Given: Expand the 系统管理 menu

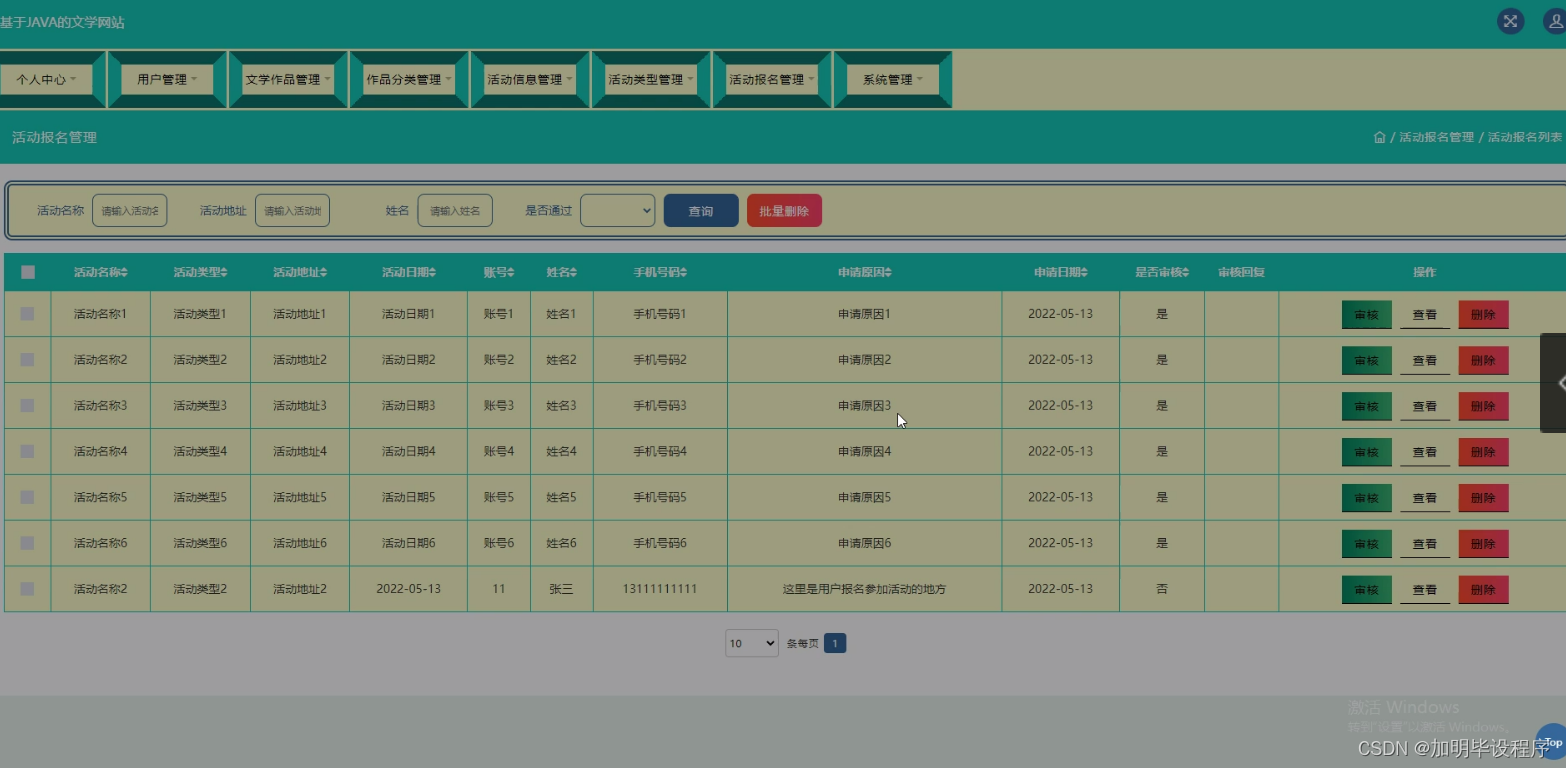Looking at the screenshot, I should (890, 79).
